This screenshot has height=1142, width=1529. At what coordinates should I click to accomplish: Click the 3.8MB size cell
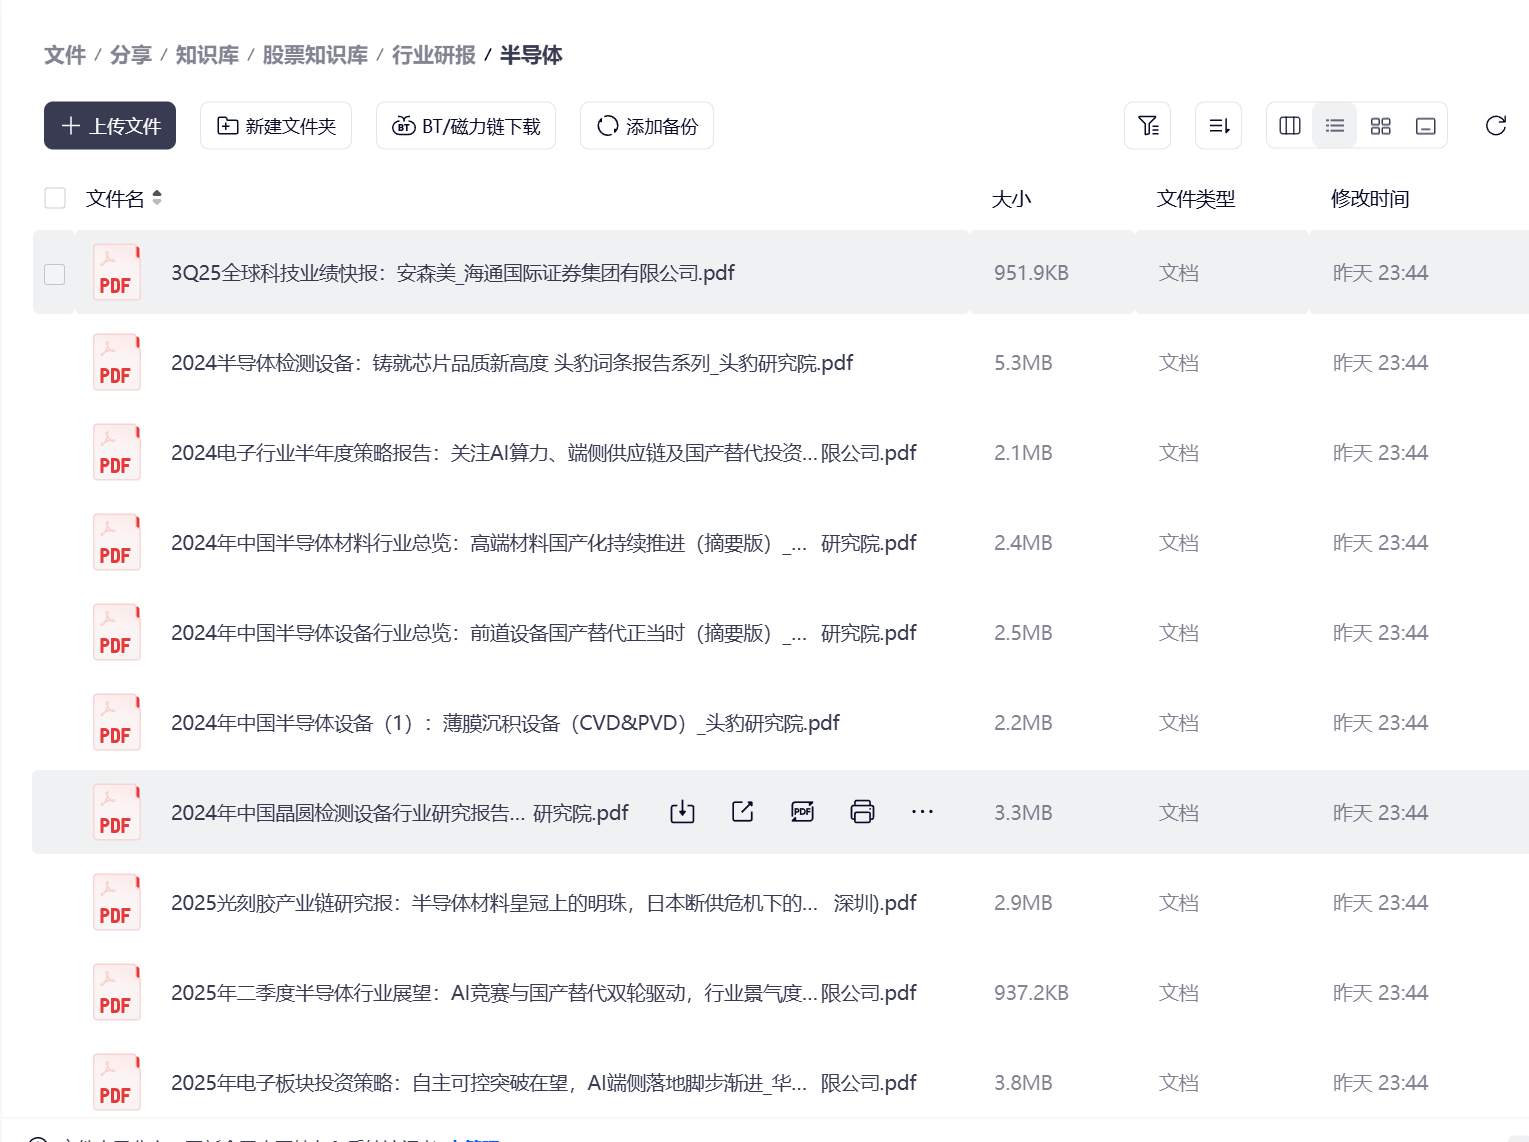click(x=1023, y=1083)
